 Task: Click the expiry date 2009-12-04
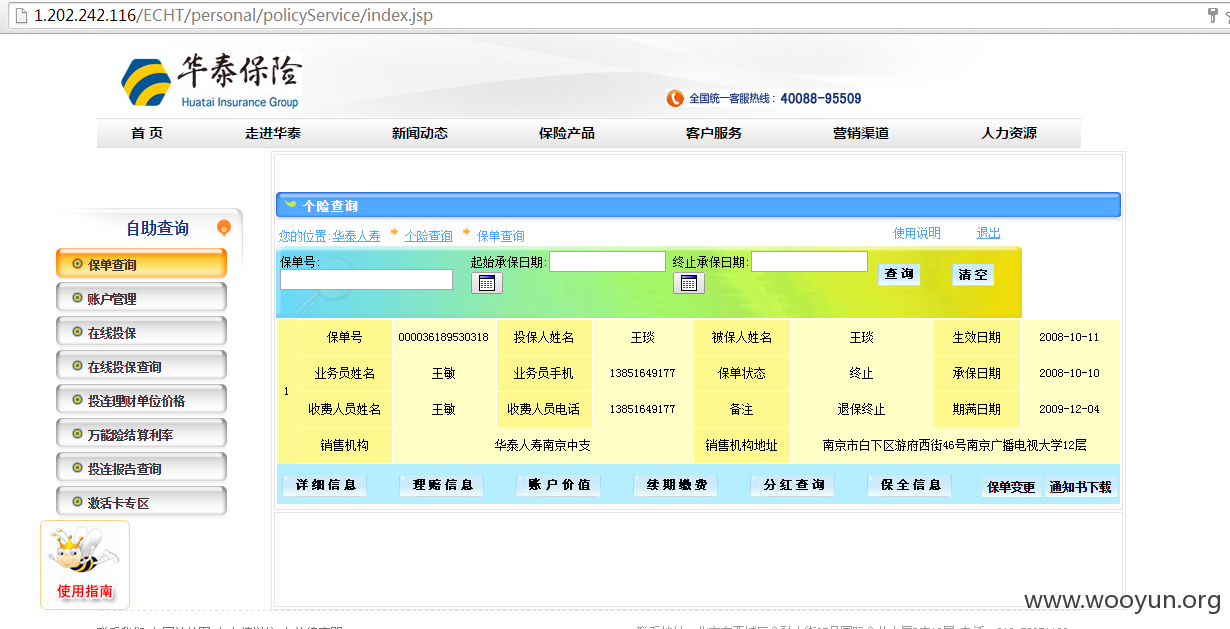pyautogui.click(x=1069, y=409)
